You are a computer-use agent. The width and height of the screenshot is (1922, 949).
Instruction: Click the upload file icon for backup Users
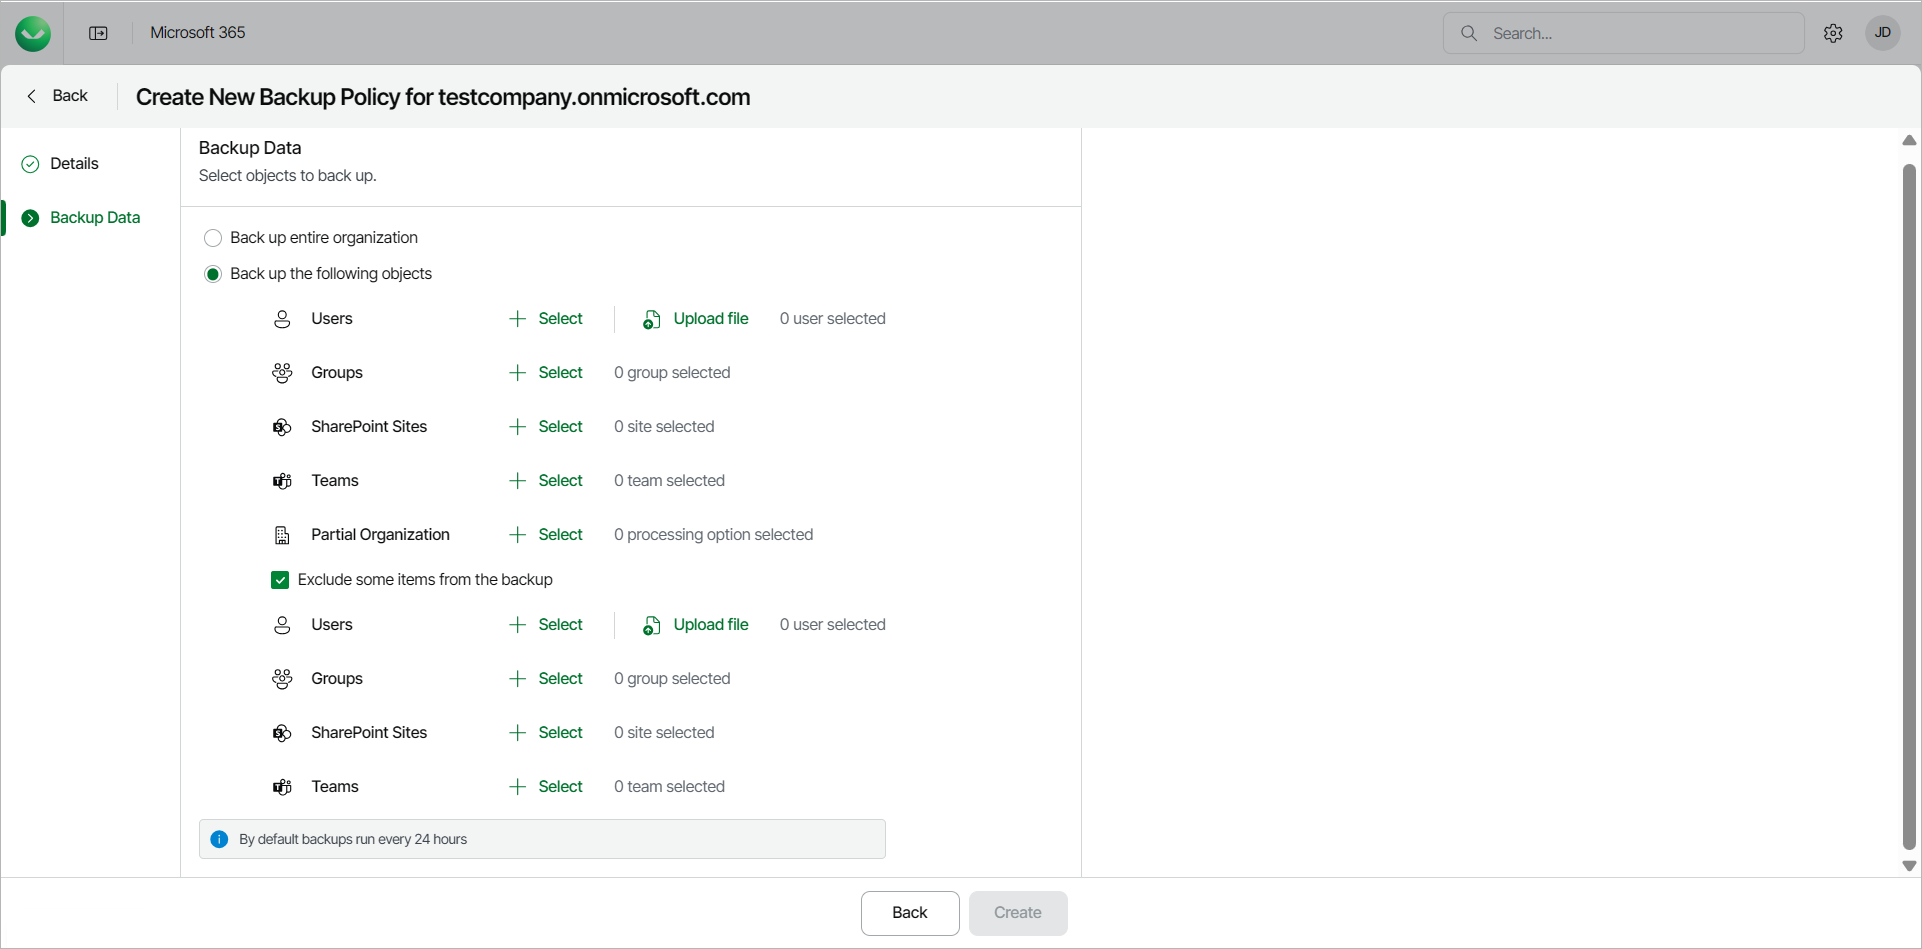651,319
